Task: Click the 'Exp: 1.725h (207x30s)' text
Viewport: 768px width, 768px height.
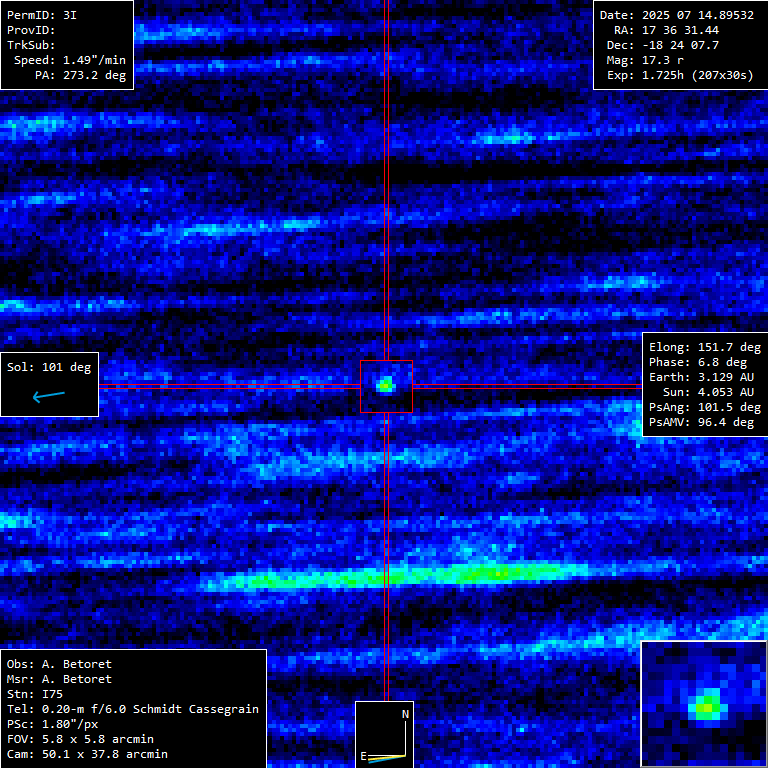Action: [680, 75]
